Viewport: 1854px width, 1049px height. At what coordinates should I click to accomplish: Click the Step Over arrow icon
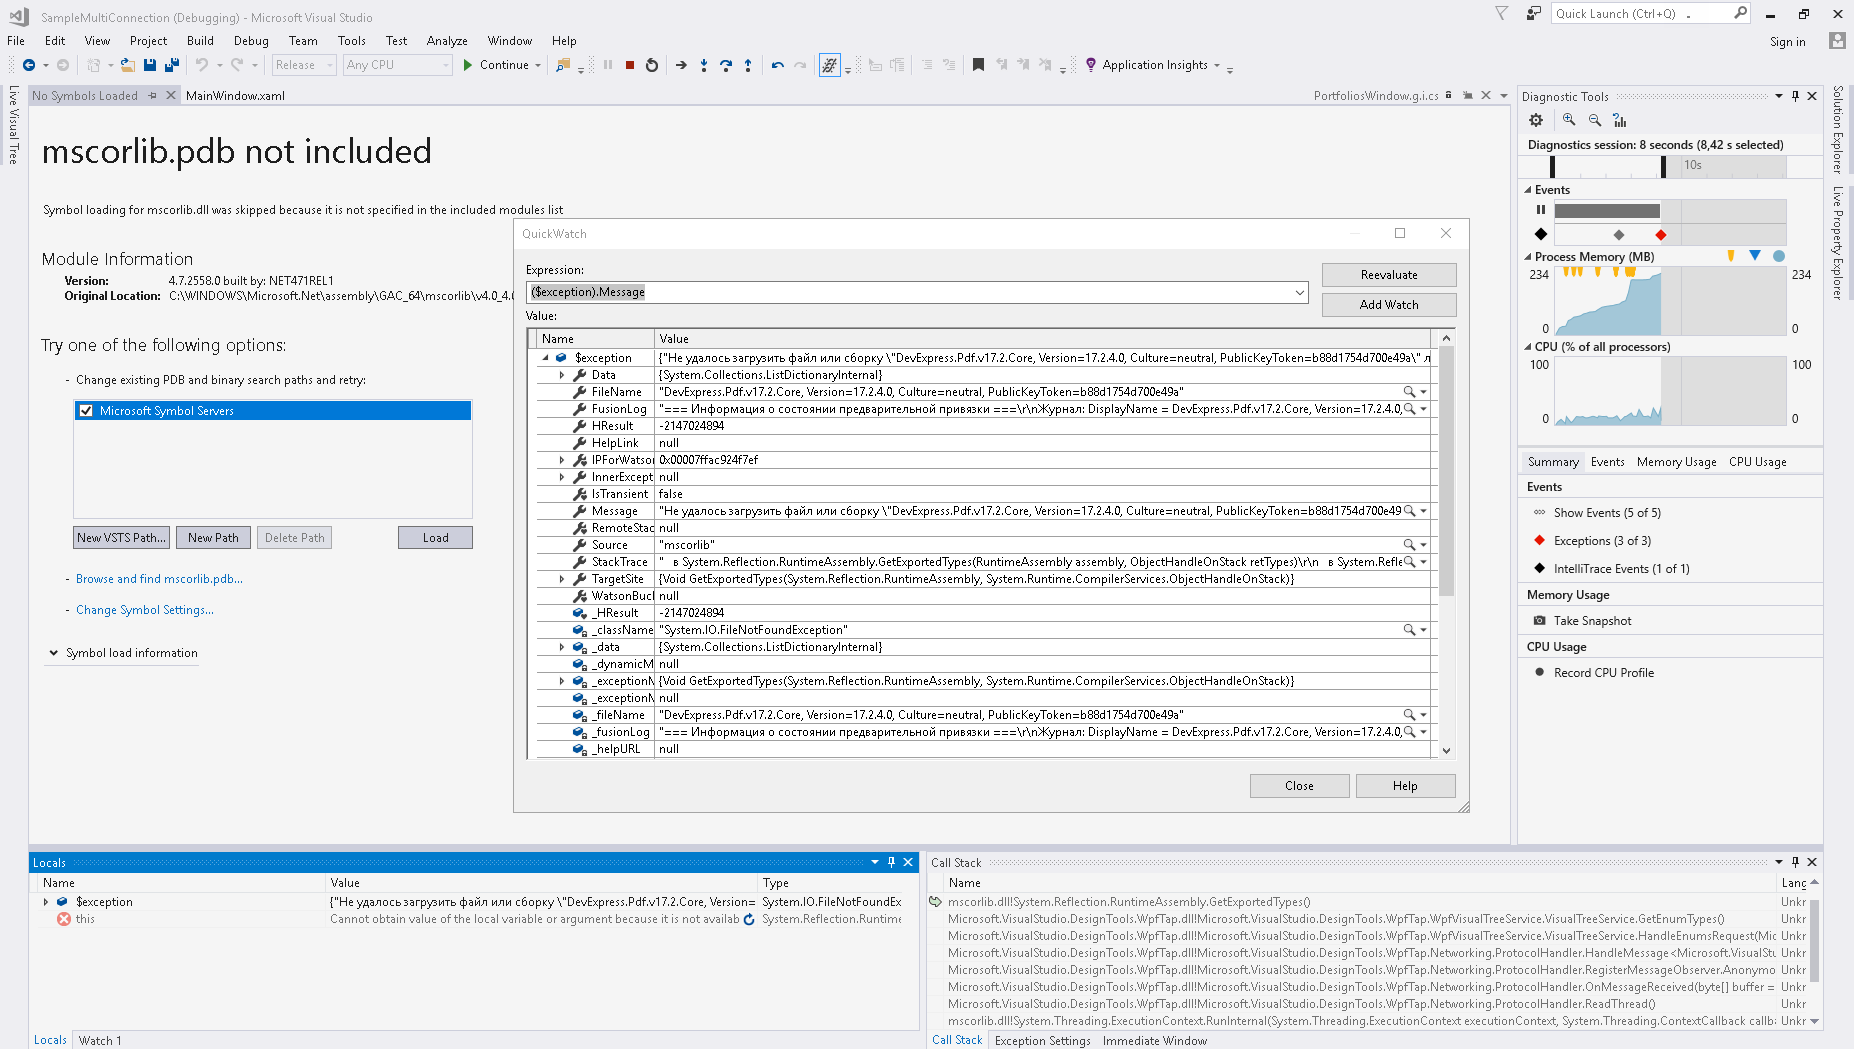pyautogui.click(x=726, y=65)
